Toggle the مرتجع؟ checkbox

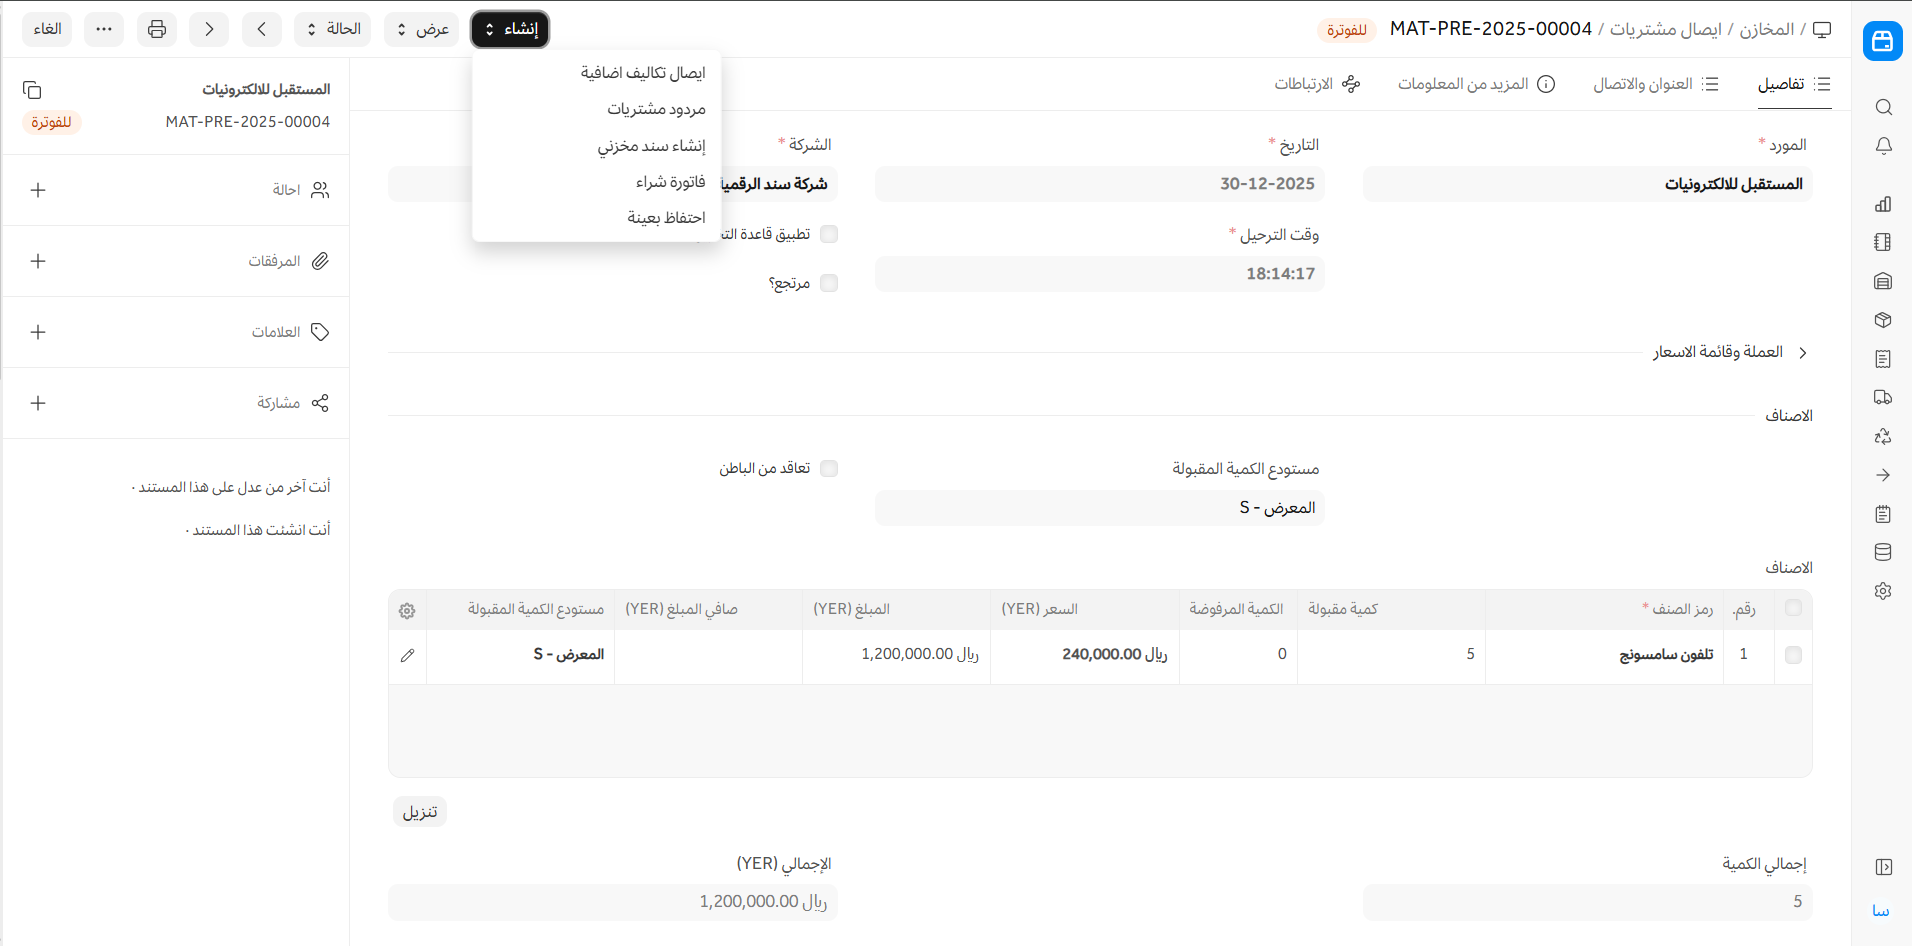coord(829,283)
